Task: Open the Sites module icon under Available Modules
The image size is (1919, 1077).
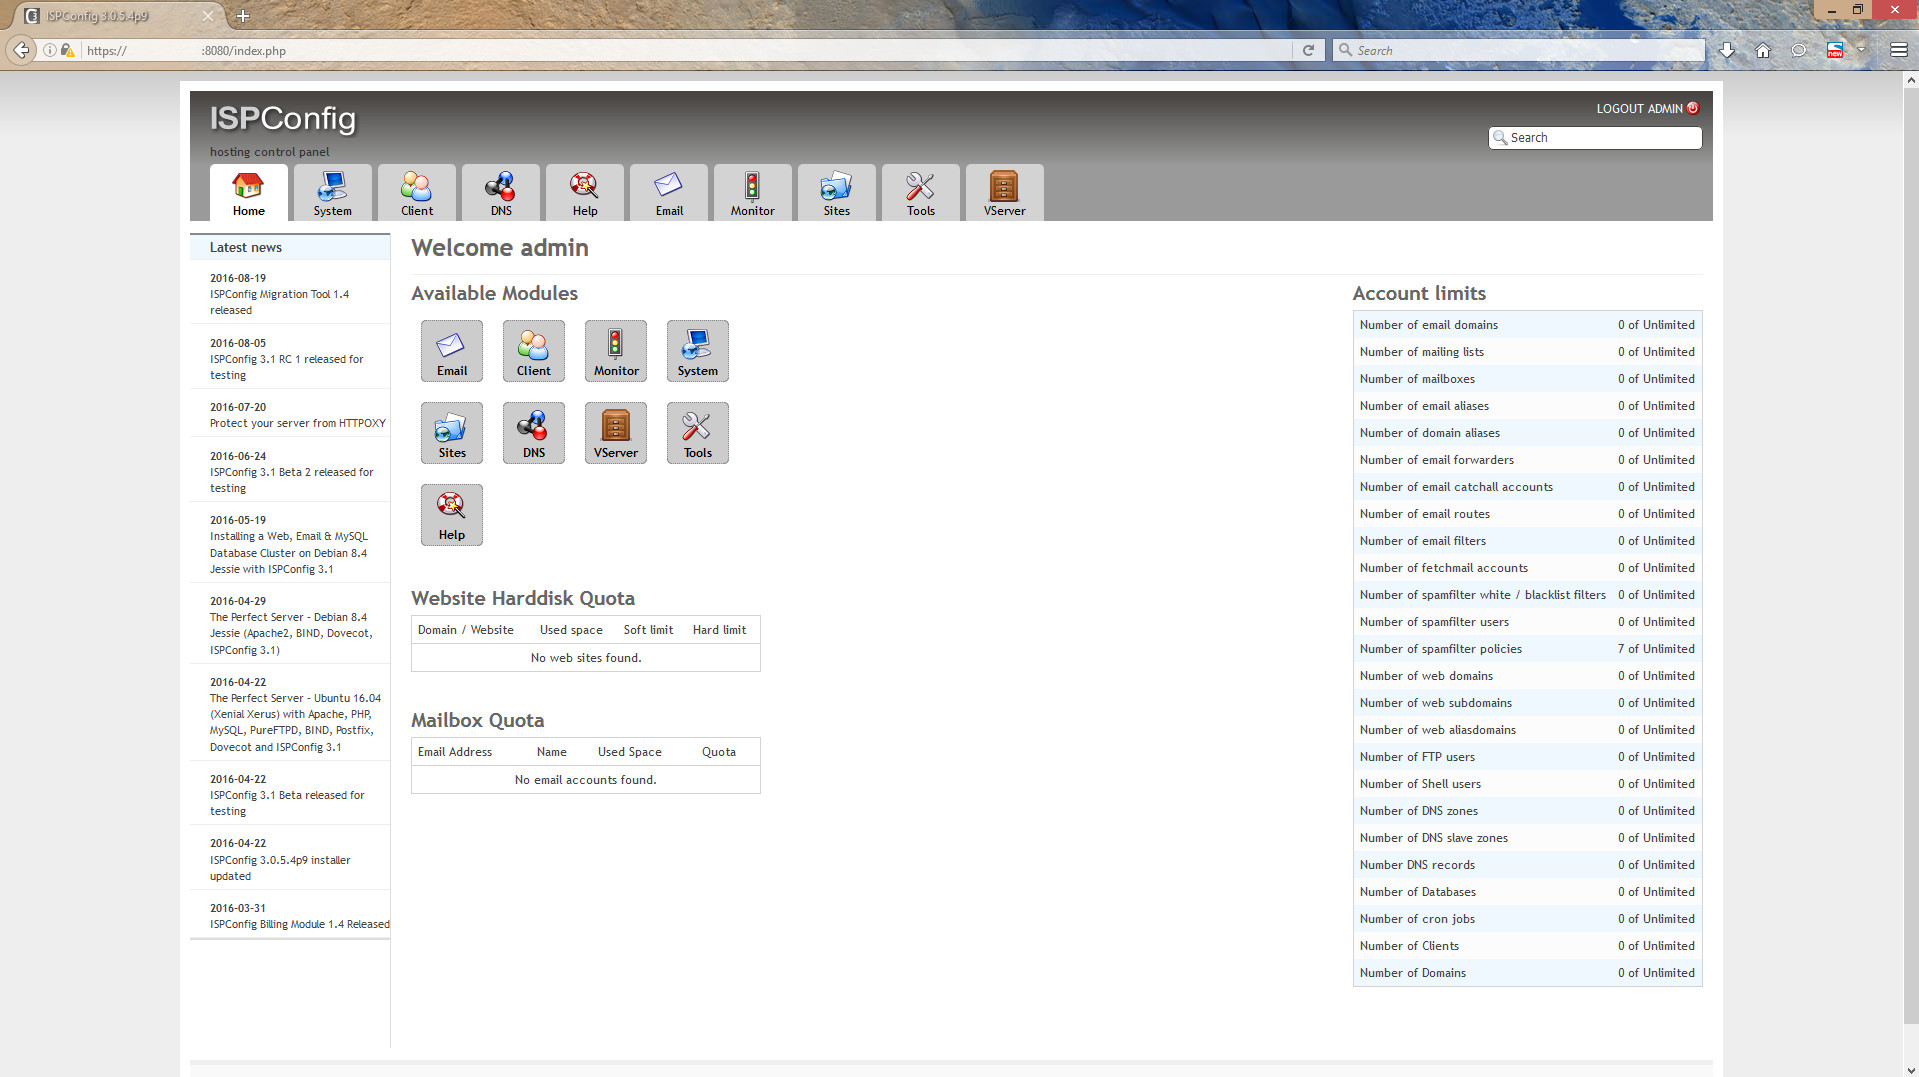Action: pos(451,433)
